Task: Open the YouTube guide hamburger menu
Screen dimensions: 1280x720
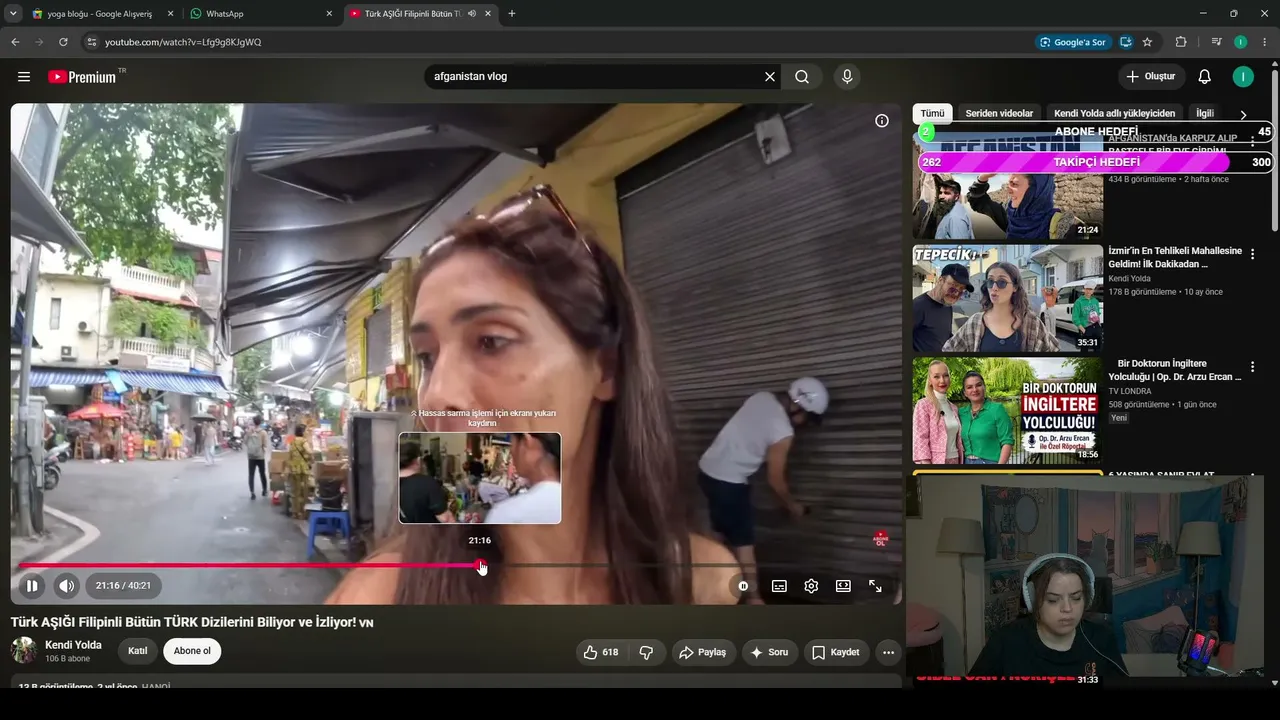Action: point(24,77)
